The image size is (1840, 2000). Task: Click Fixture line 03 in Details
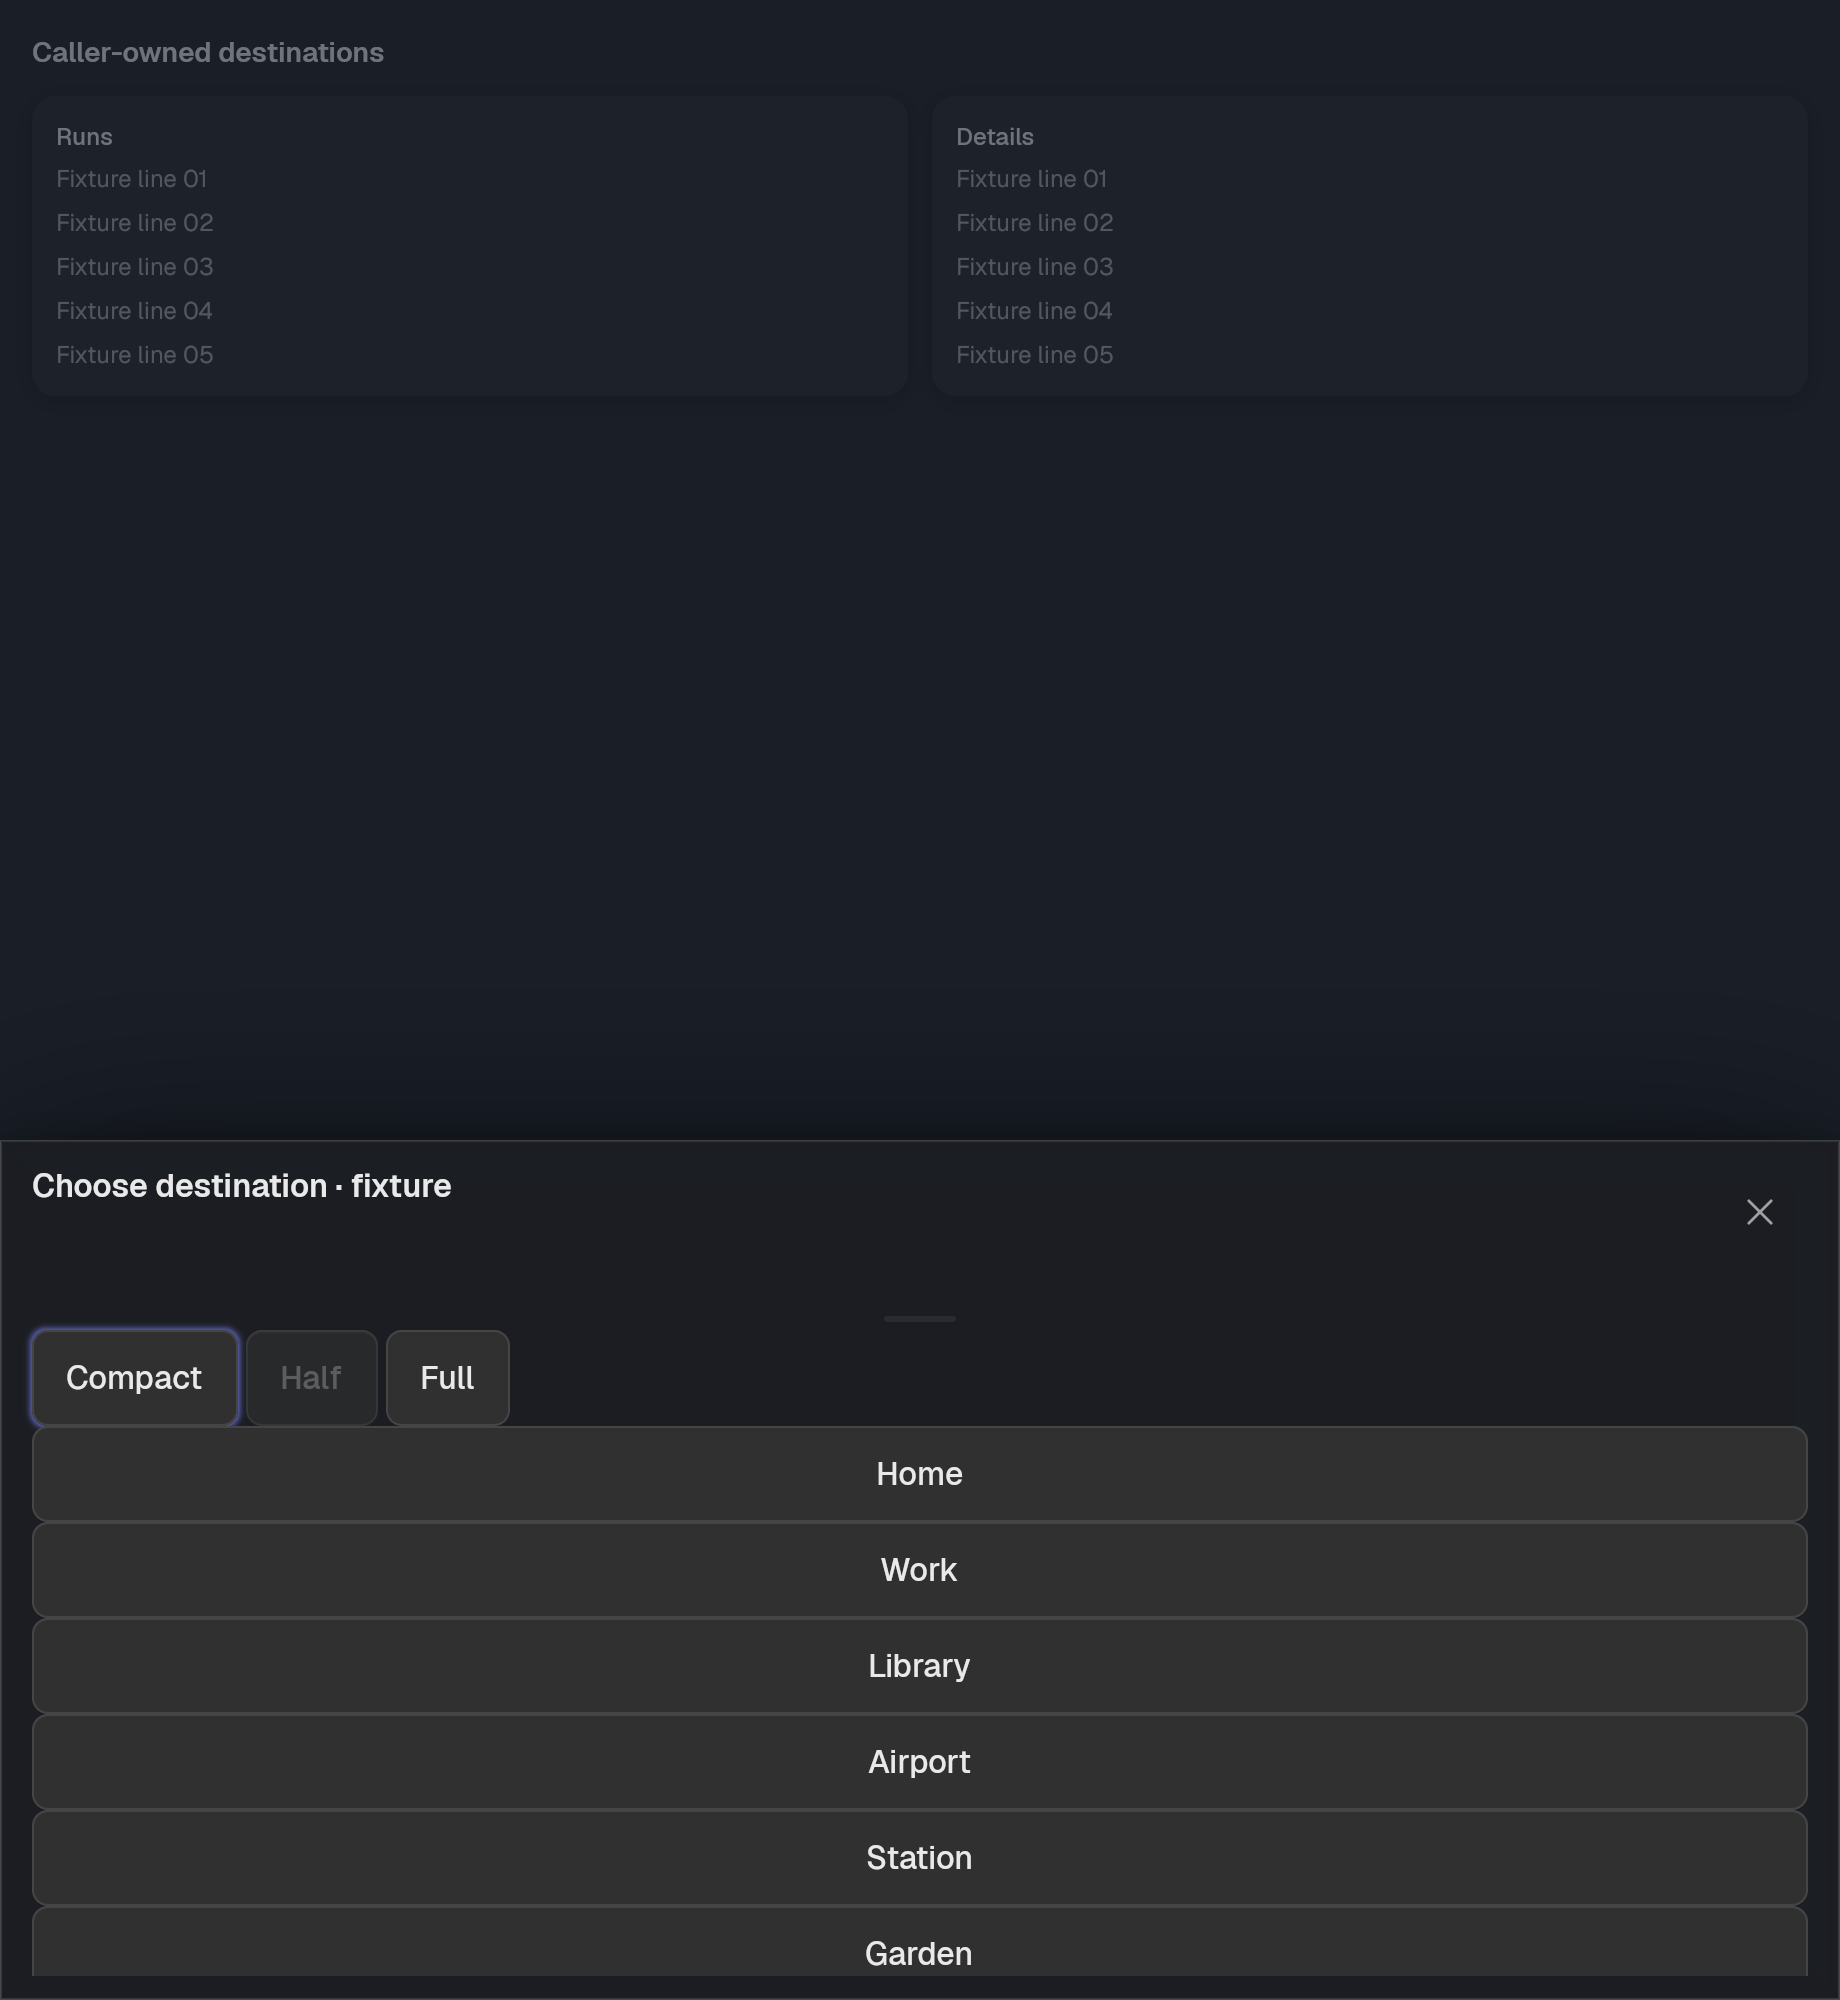click(1034, 267)
